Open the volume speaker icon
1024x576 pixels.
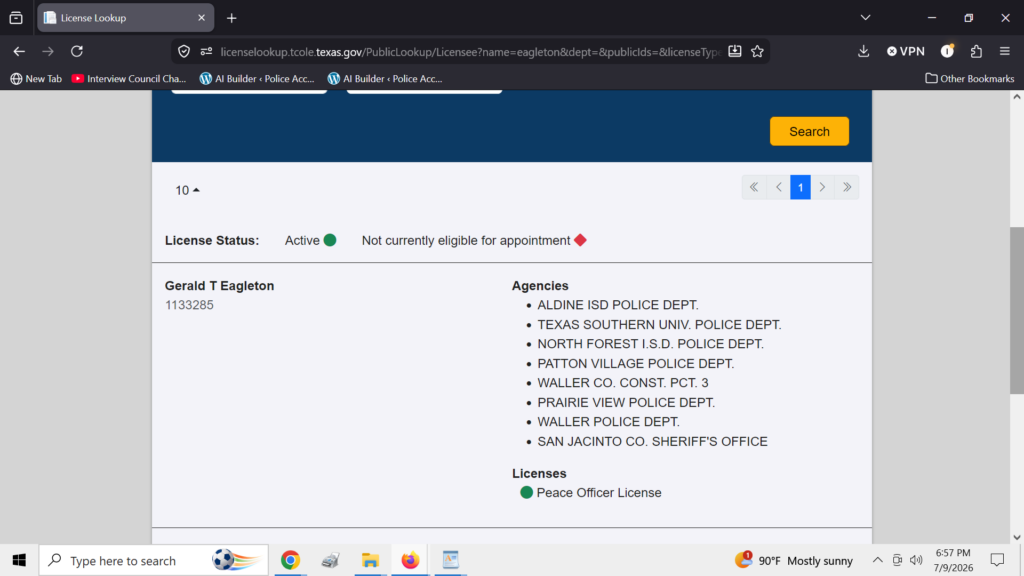pos(916,560)
